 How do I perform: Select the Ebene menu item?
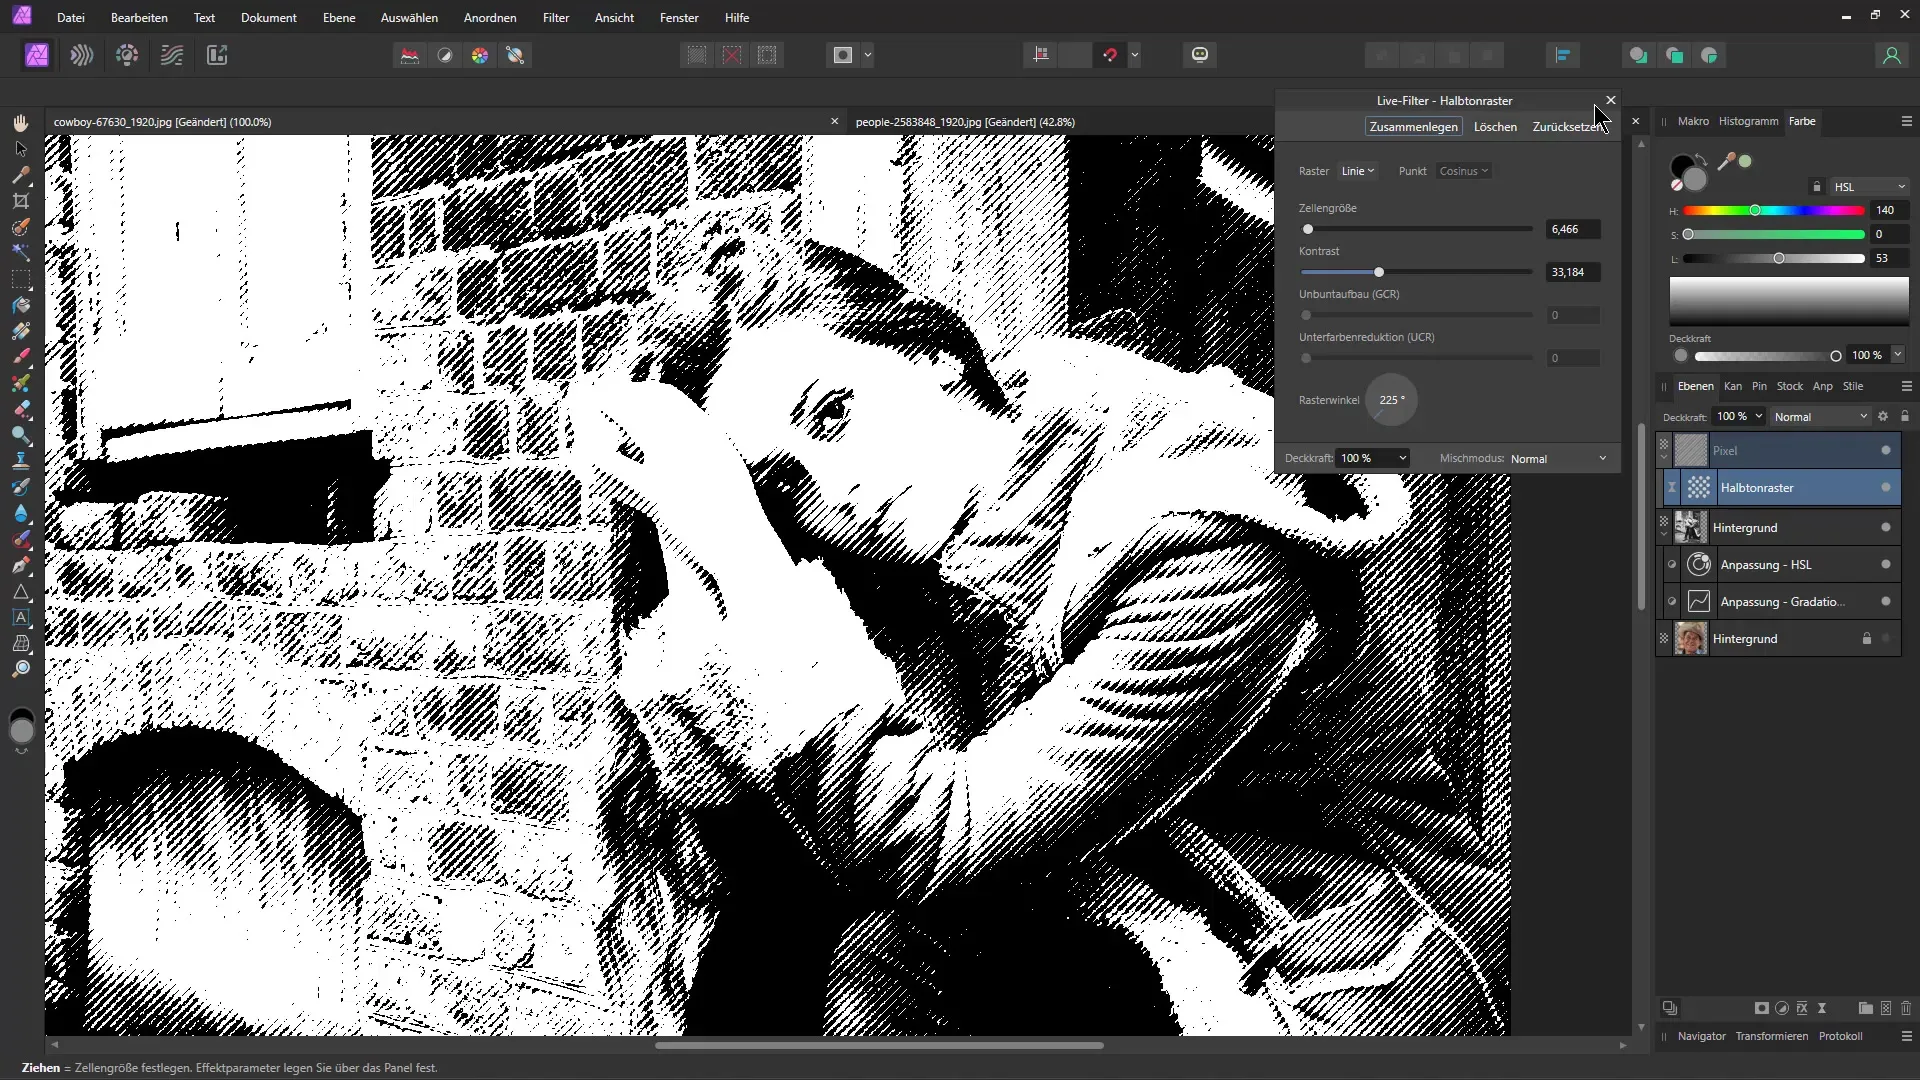coord(338,17)
